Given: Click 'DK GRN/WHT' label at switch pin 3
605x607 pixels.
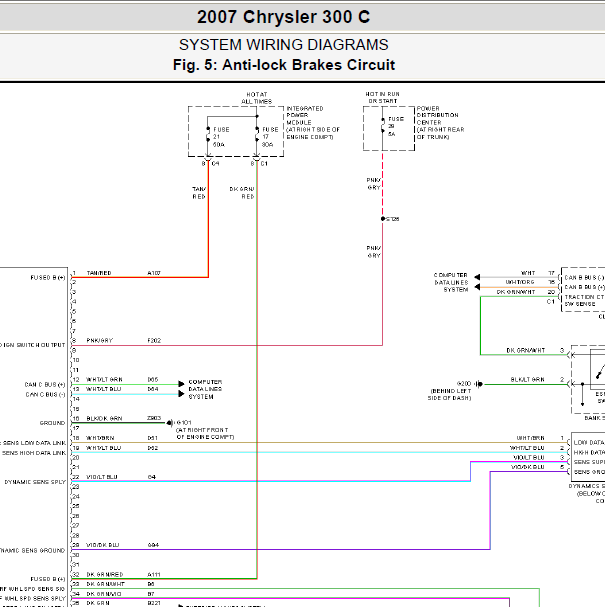Looking at the screenshot, I should tap(526, 350).
